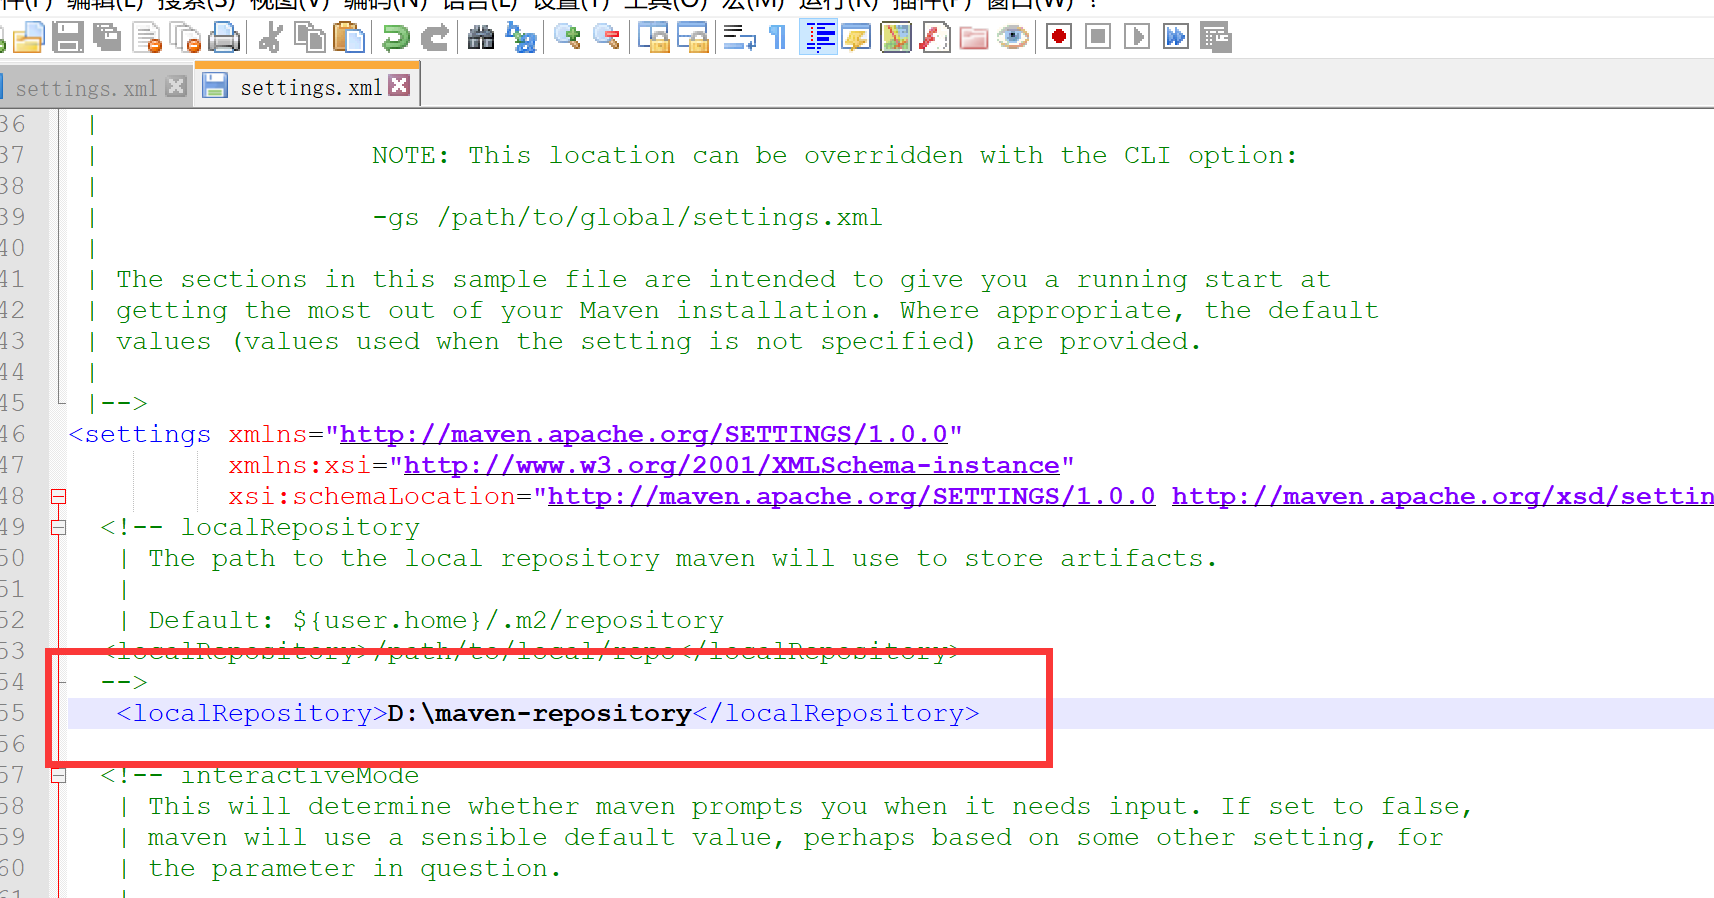The image size is (1714, 898).
Task: Run the macro multiple times
Action: click(1176, 38)
